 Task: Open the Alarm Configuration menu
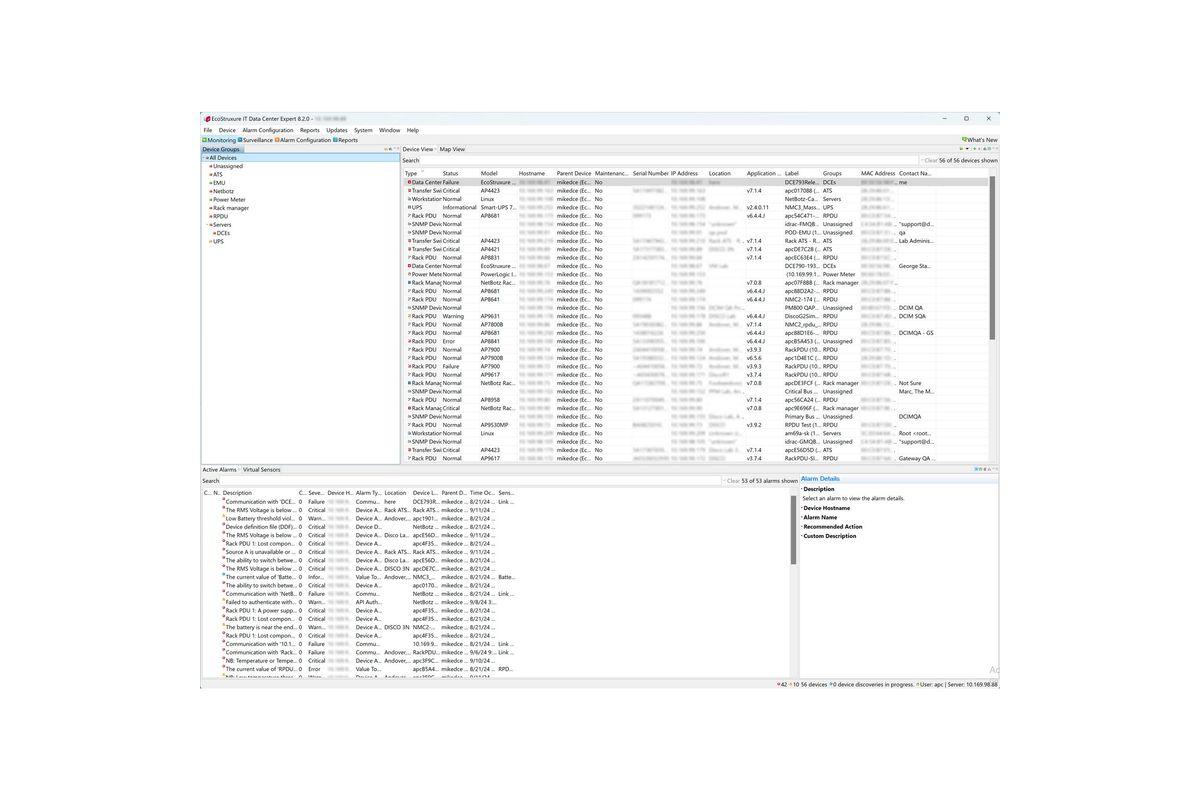coord(268,130)
